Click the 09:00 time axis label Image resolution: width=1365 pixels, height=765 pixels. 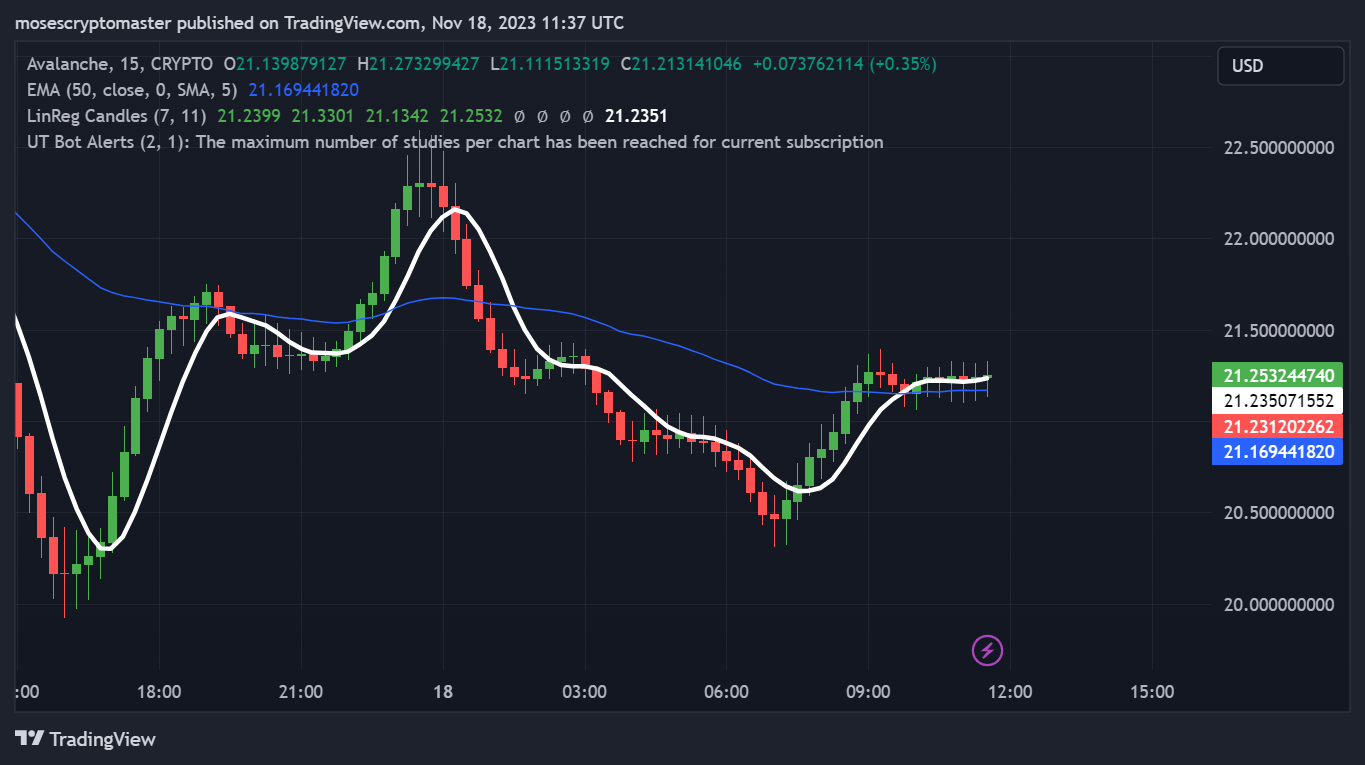(x=868, y=691)
